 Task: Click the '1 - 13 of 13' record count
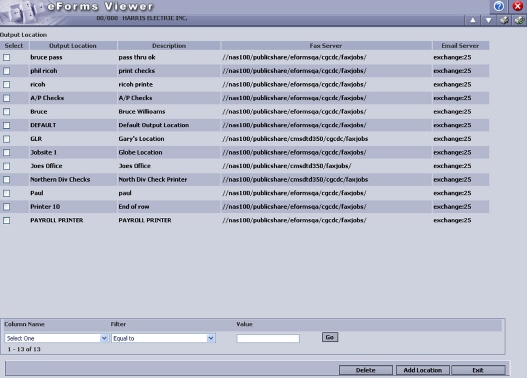tap(24, 349)
